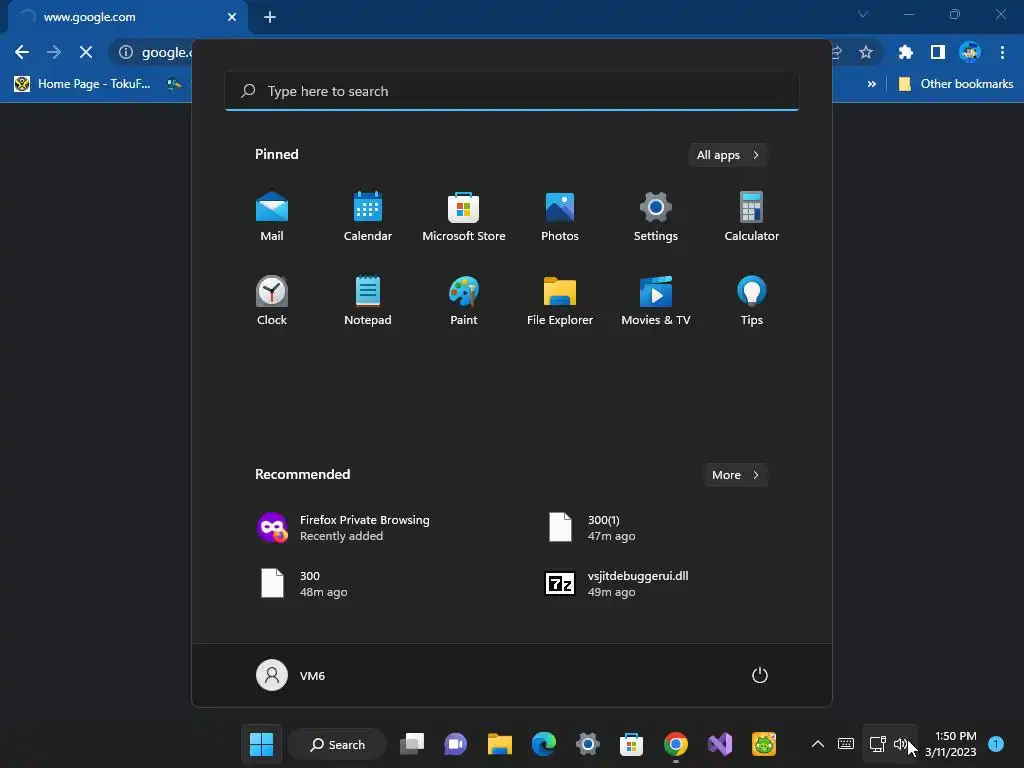Open Chrome profile avatar
Image resolution: width=1024 pixels, height=768 pixels.
(970, 52)
